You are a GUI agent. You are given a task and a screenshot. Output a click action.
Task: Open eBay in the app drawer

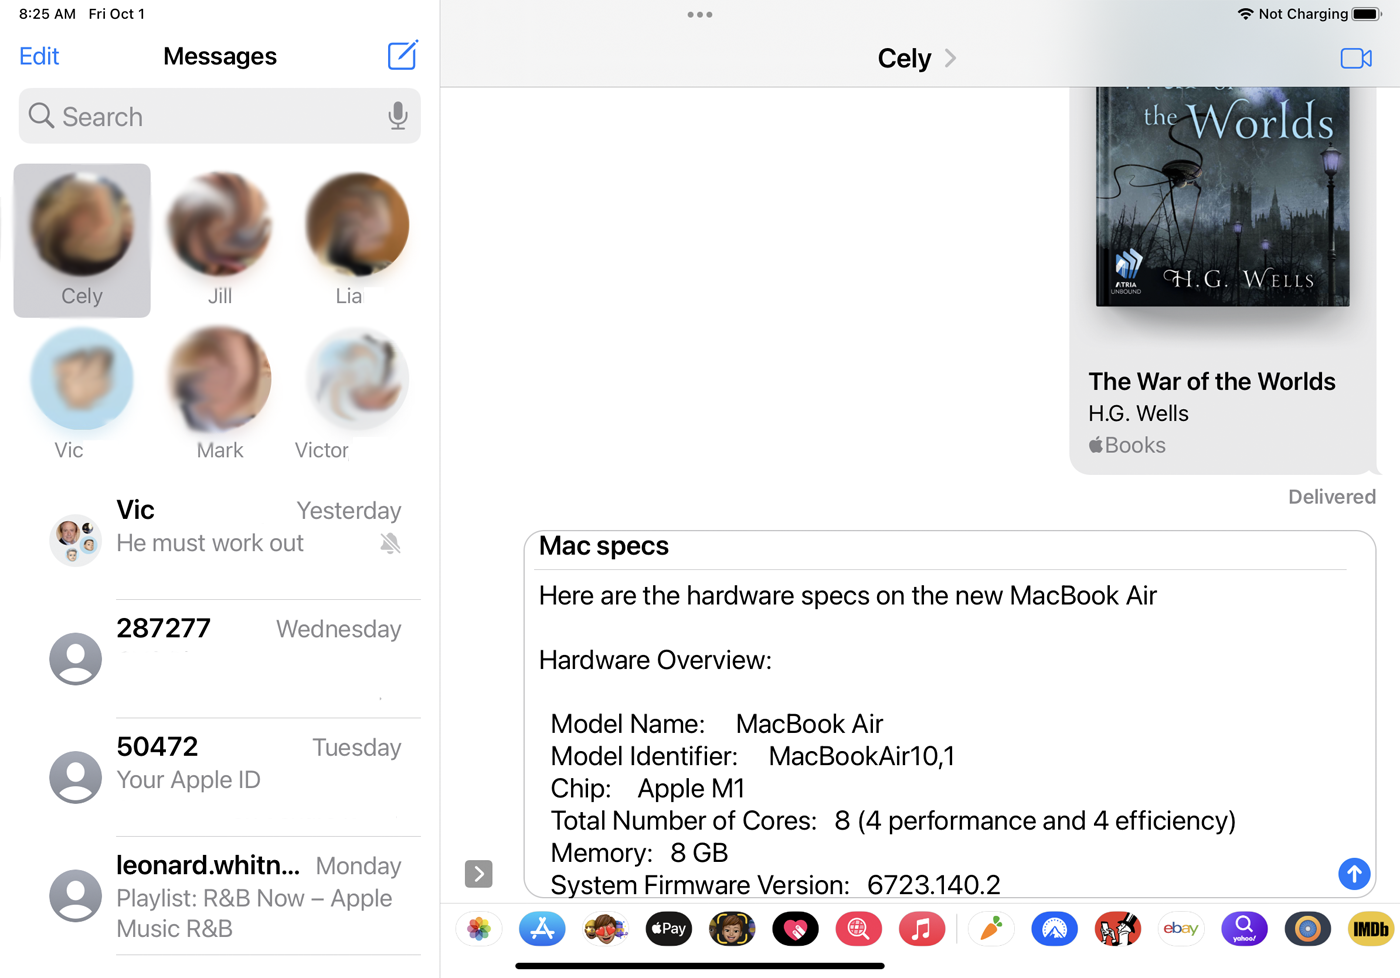click(1181, 929)
